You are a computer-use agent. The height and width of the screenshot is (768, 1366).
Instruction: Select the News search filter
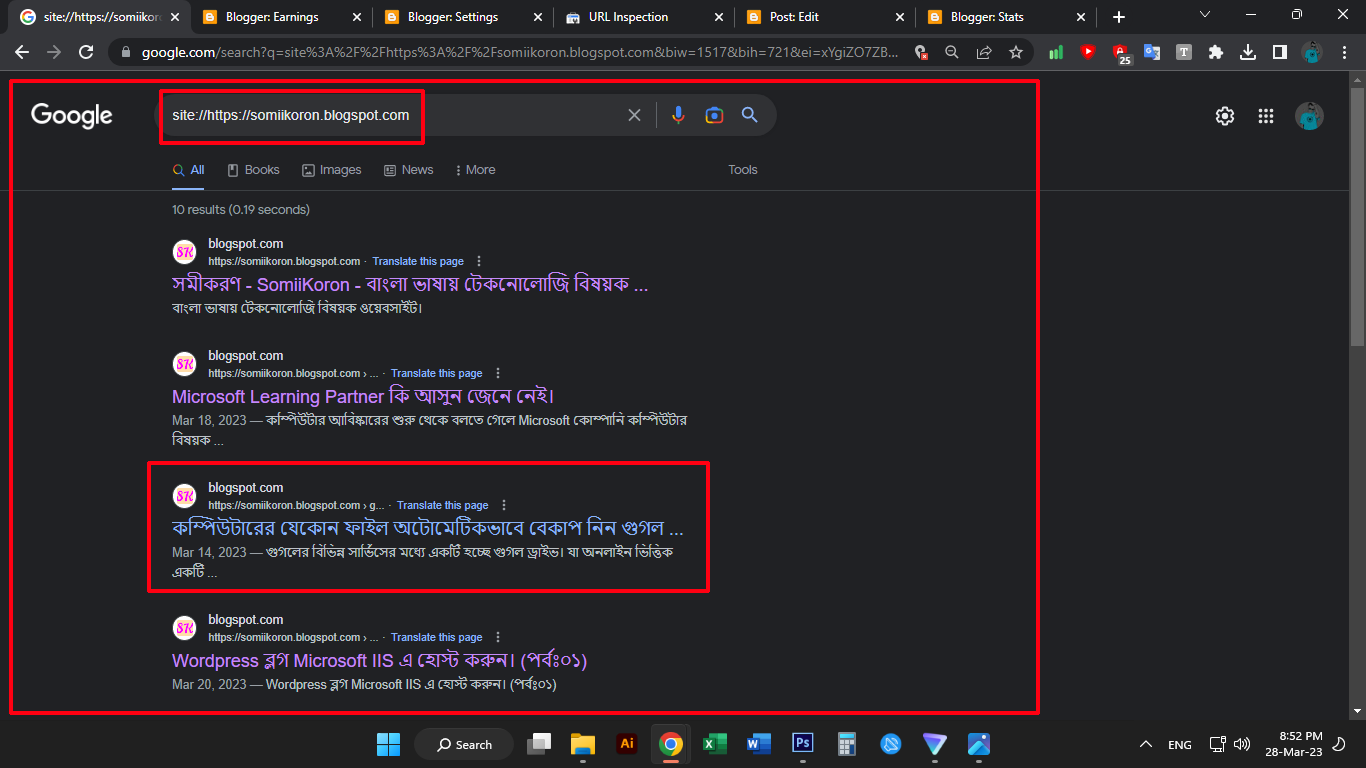[408, 170]
